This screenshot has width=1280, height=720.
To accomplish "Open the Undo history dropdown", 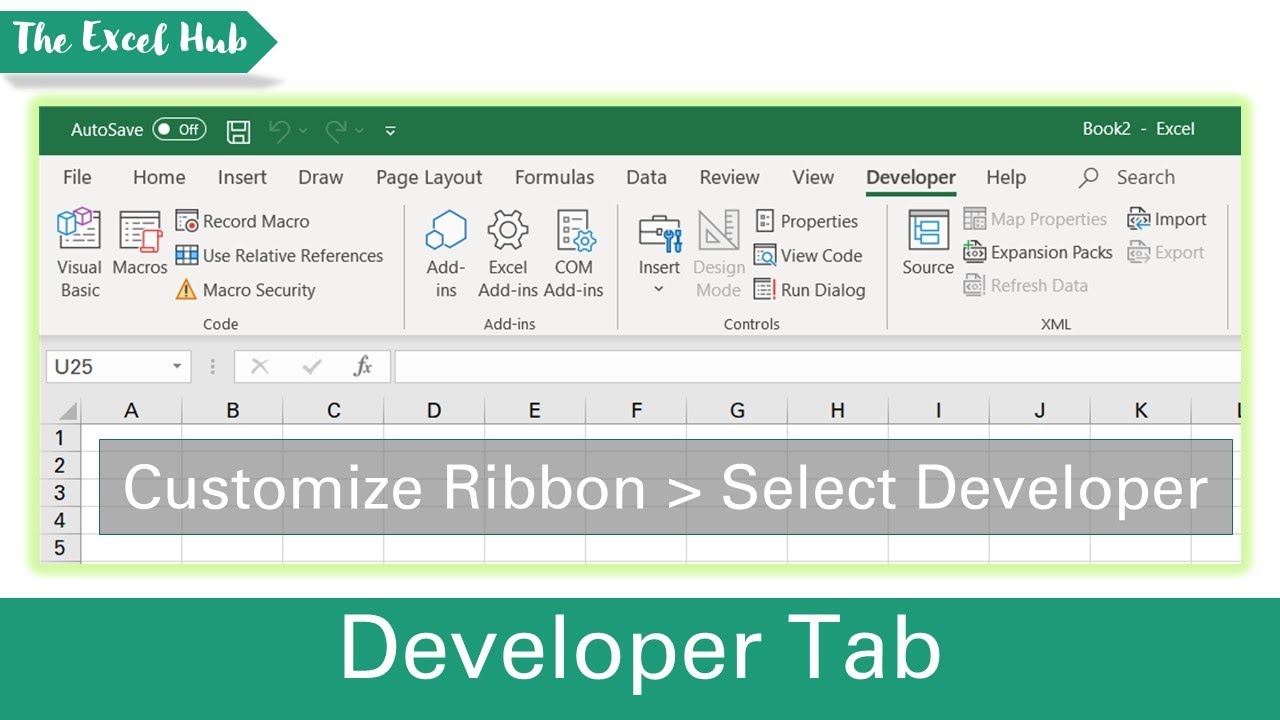I will pos(303,130).
